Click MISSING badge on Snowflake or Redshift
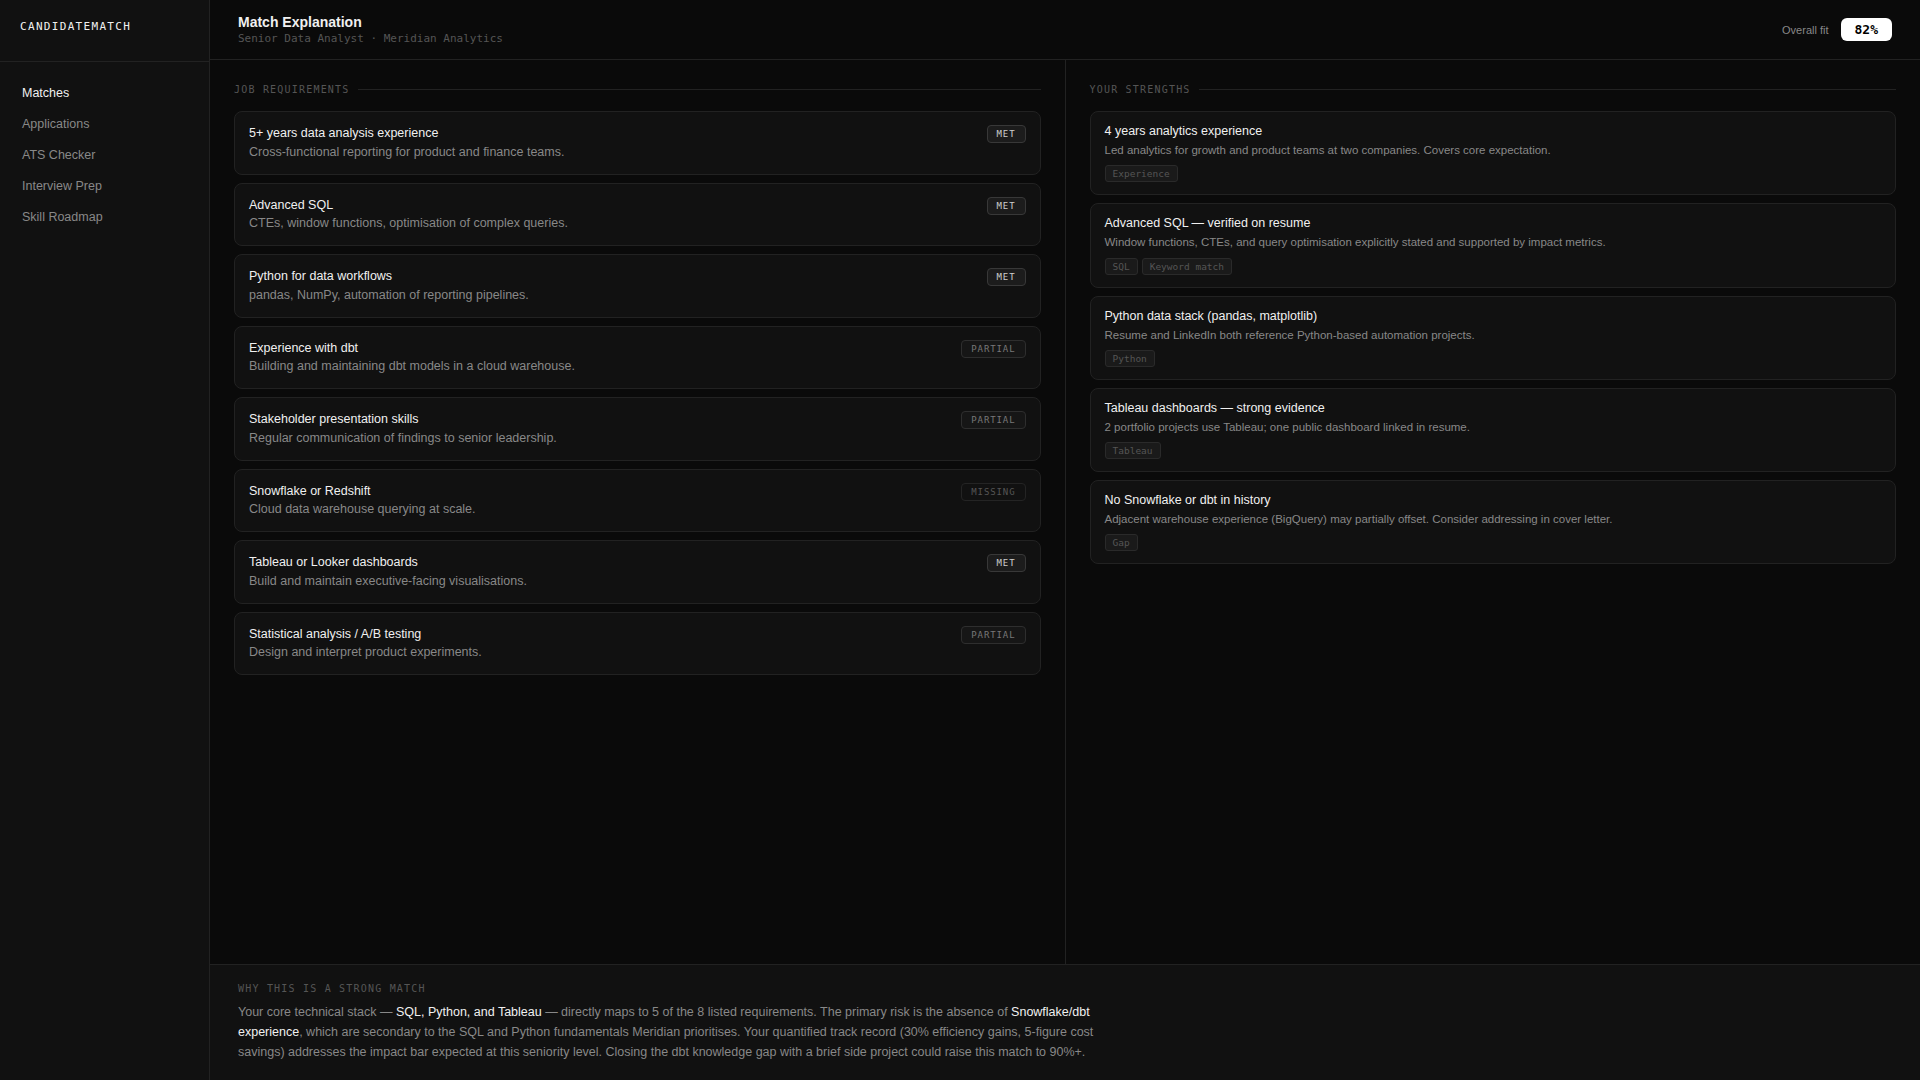Screen dimensions: 1920x1080 (x=992, y=492)
